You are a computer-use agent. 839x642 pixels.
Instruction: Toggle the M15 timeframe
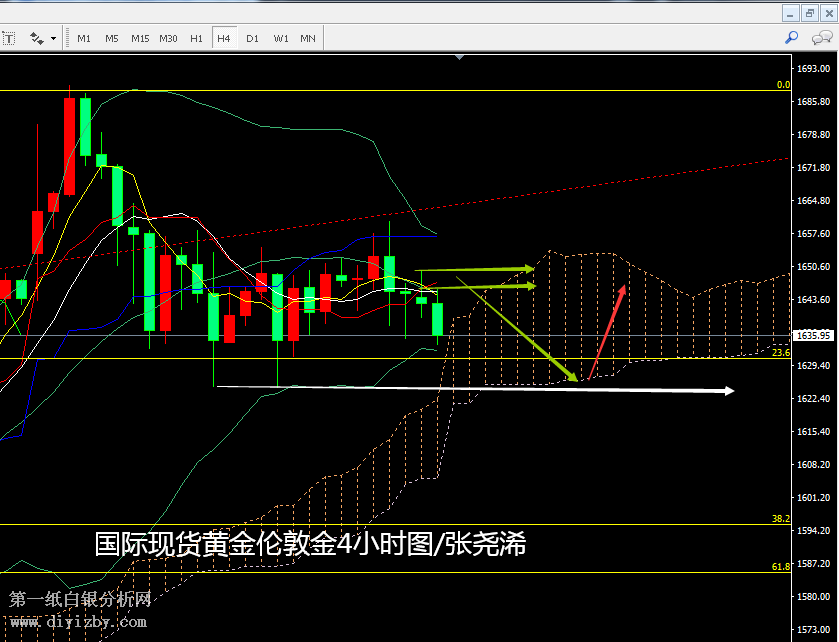(x=139, y=38)
